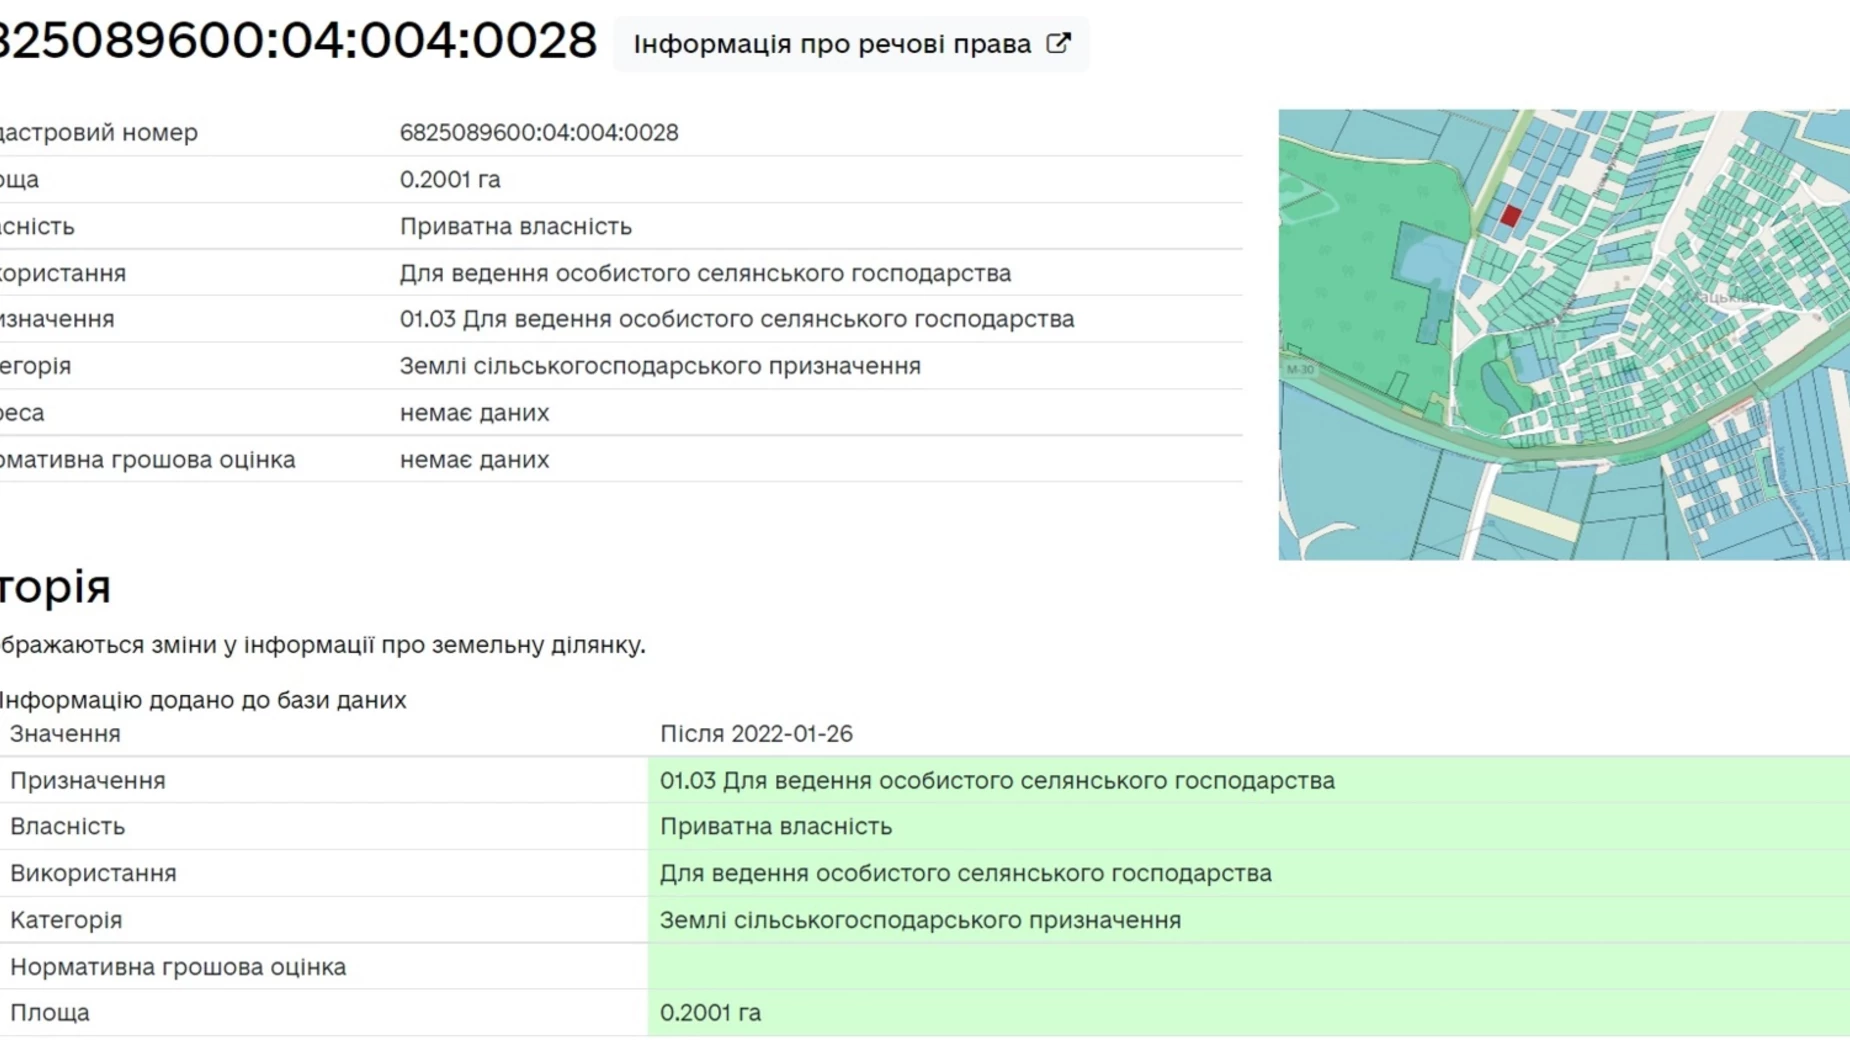Open the Інформація про речові права link
Screen dimensions: 1850x1040
[x=851, y=44]
